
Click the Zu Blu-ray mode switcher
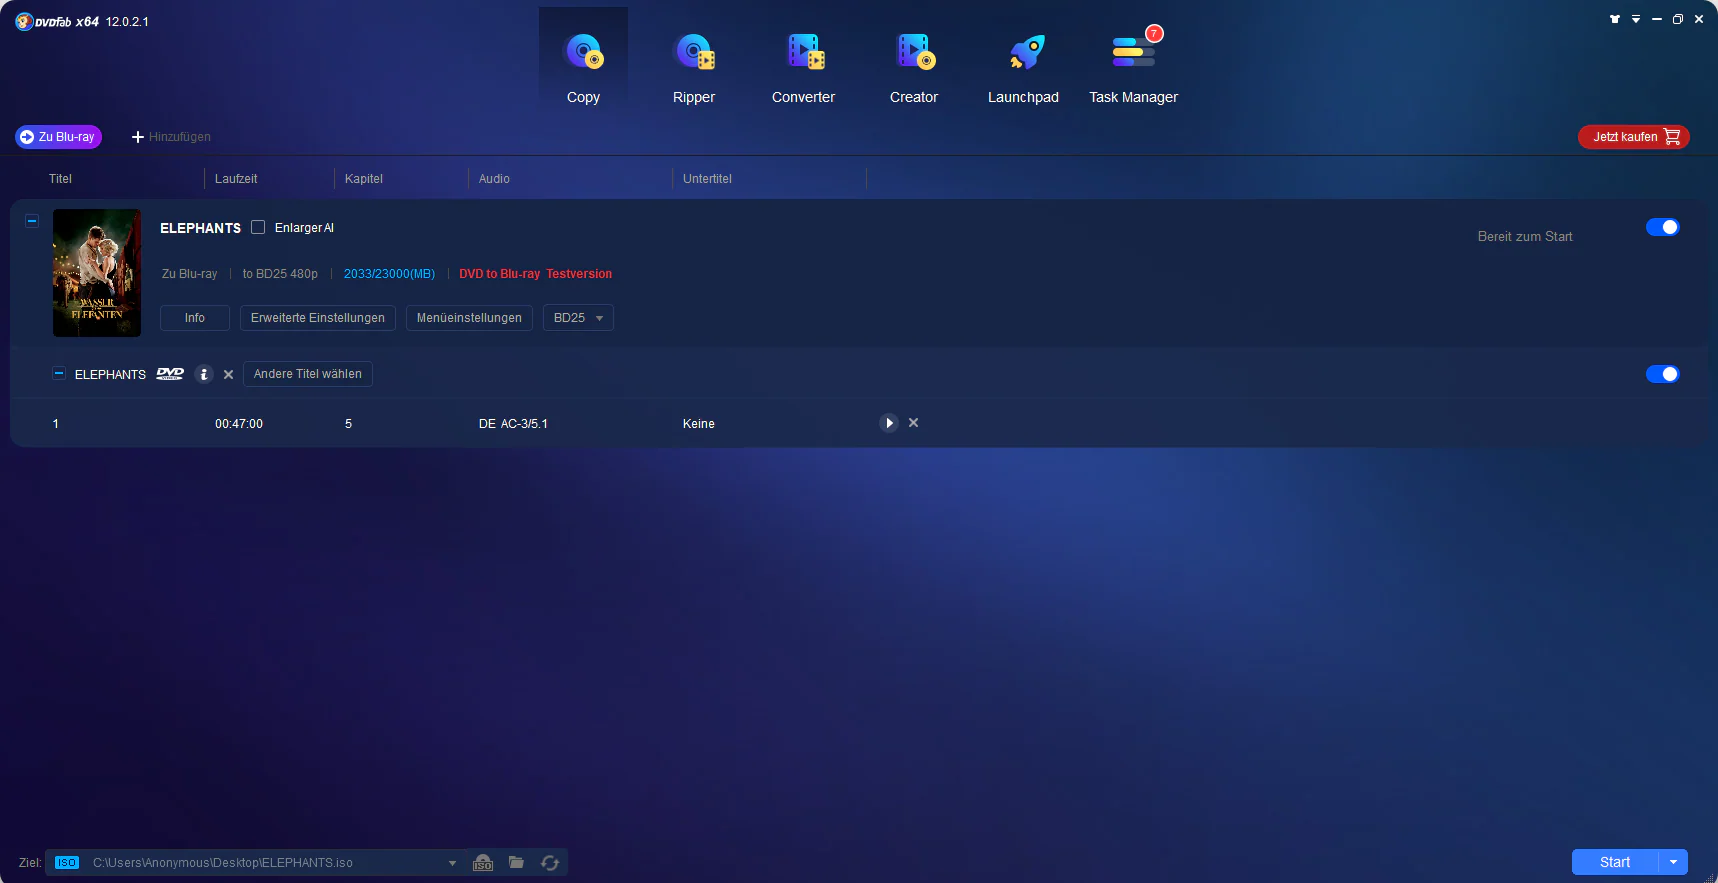pos(58,137)
